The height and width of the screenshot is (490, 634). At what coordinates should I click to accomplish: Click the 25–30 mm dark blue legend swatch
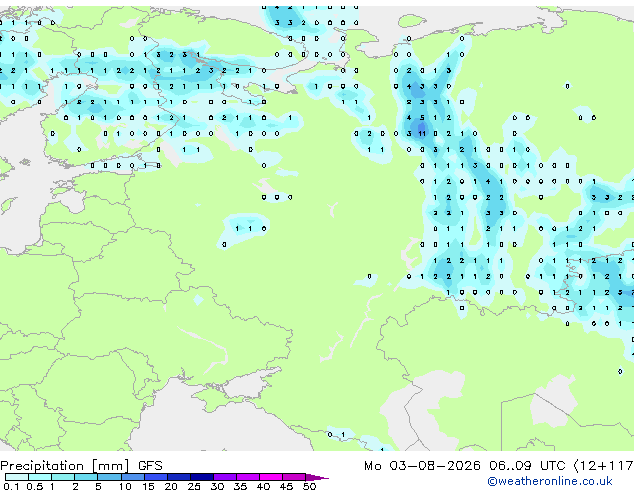[202, 477]
